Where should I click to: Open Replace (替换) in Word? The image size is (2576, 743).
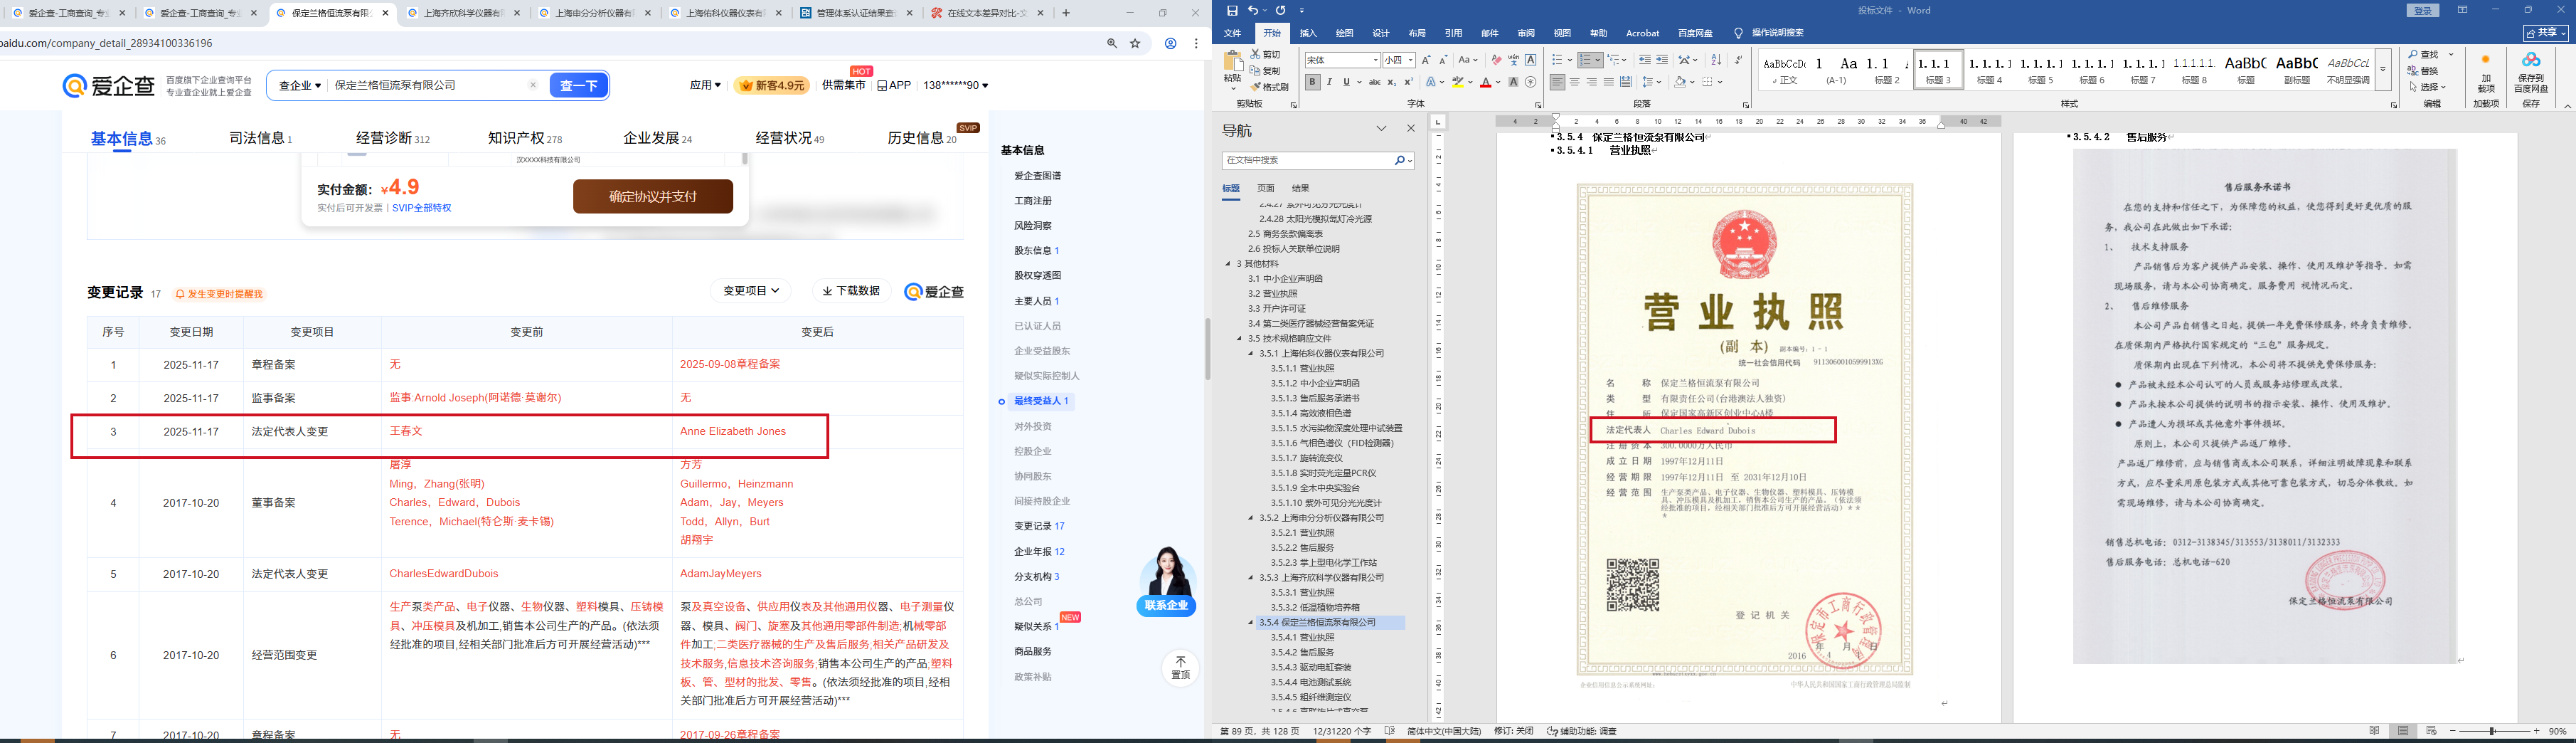2422,71
